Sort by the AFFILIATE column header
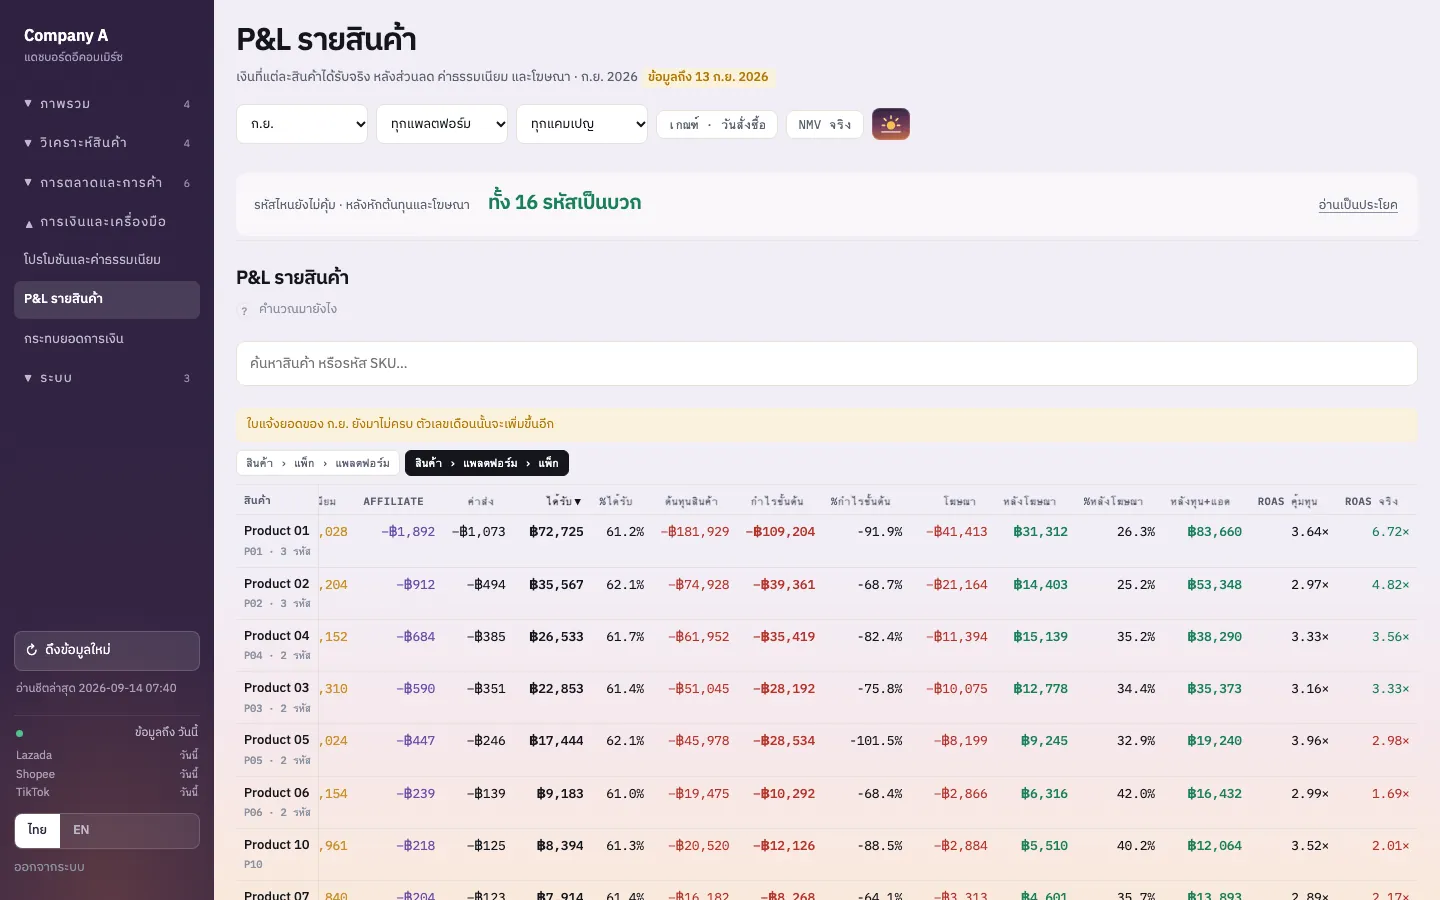 393,501
